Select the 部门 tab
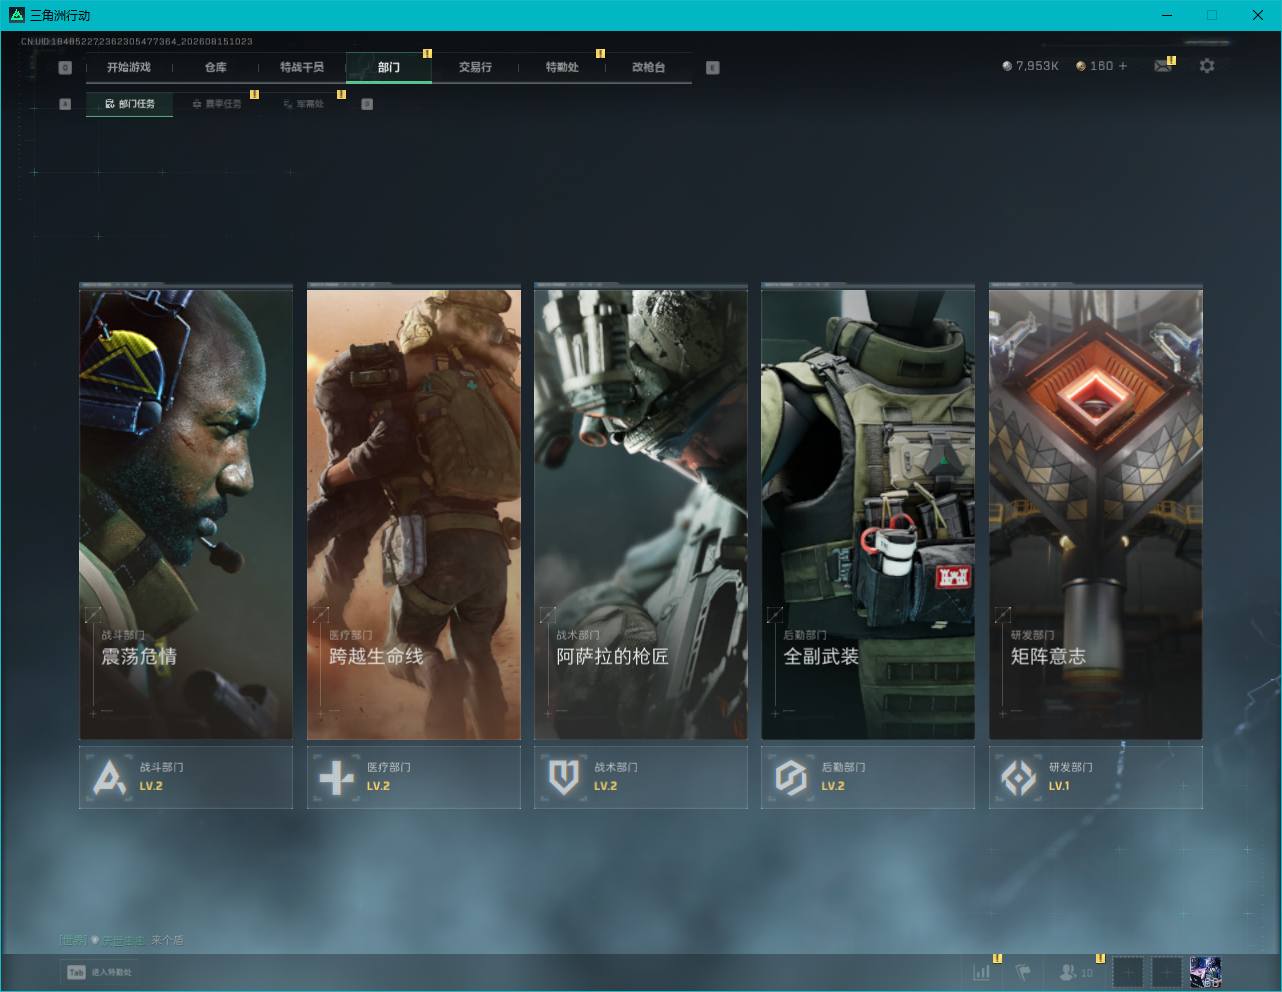Image resolution: width=1282 pixels, height=992 pixels. pos(389,67)
